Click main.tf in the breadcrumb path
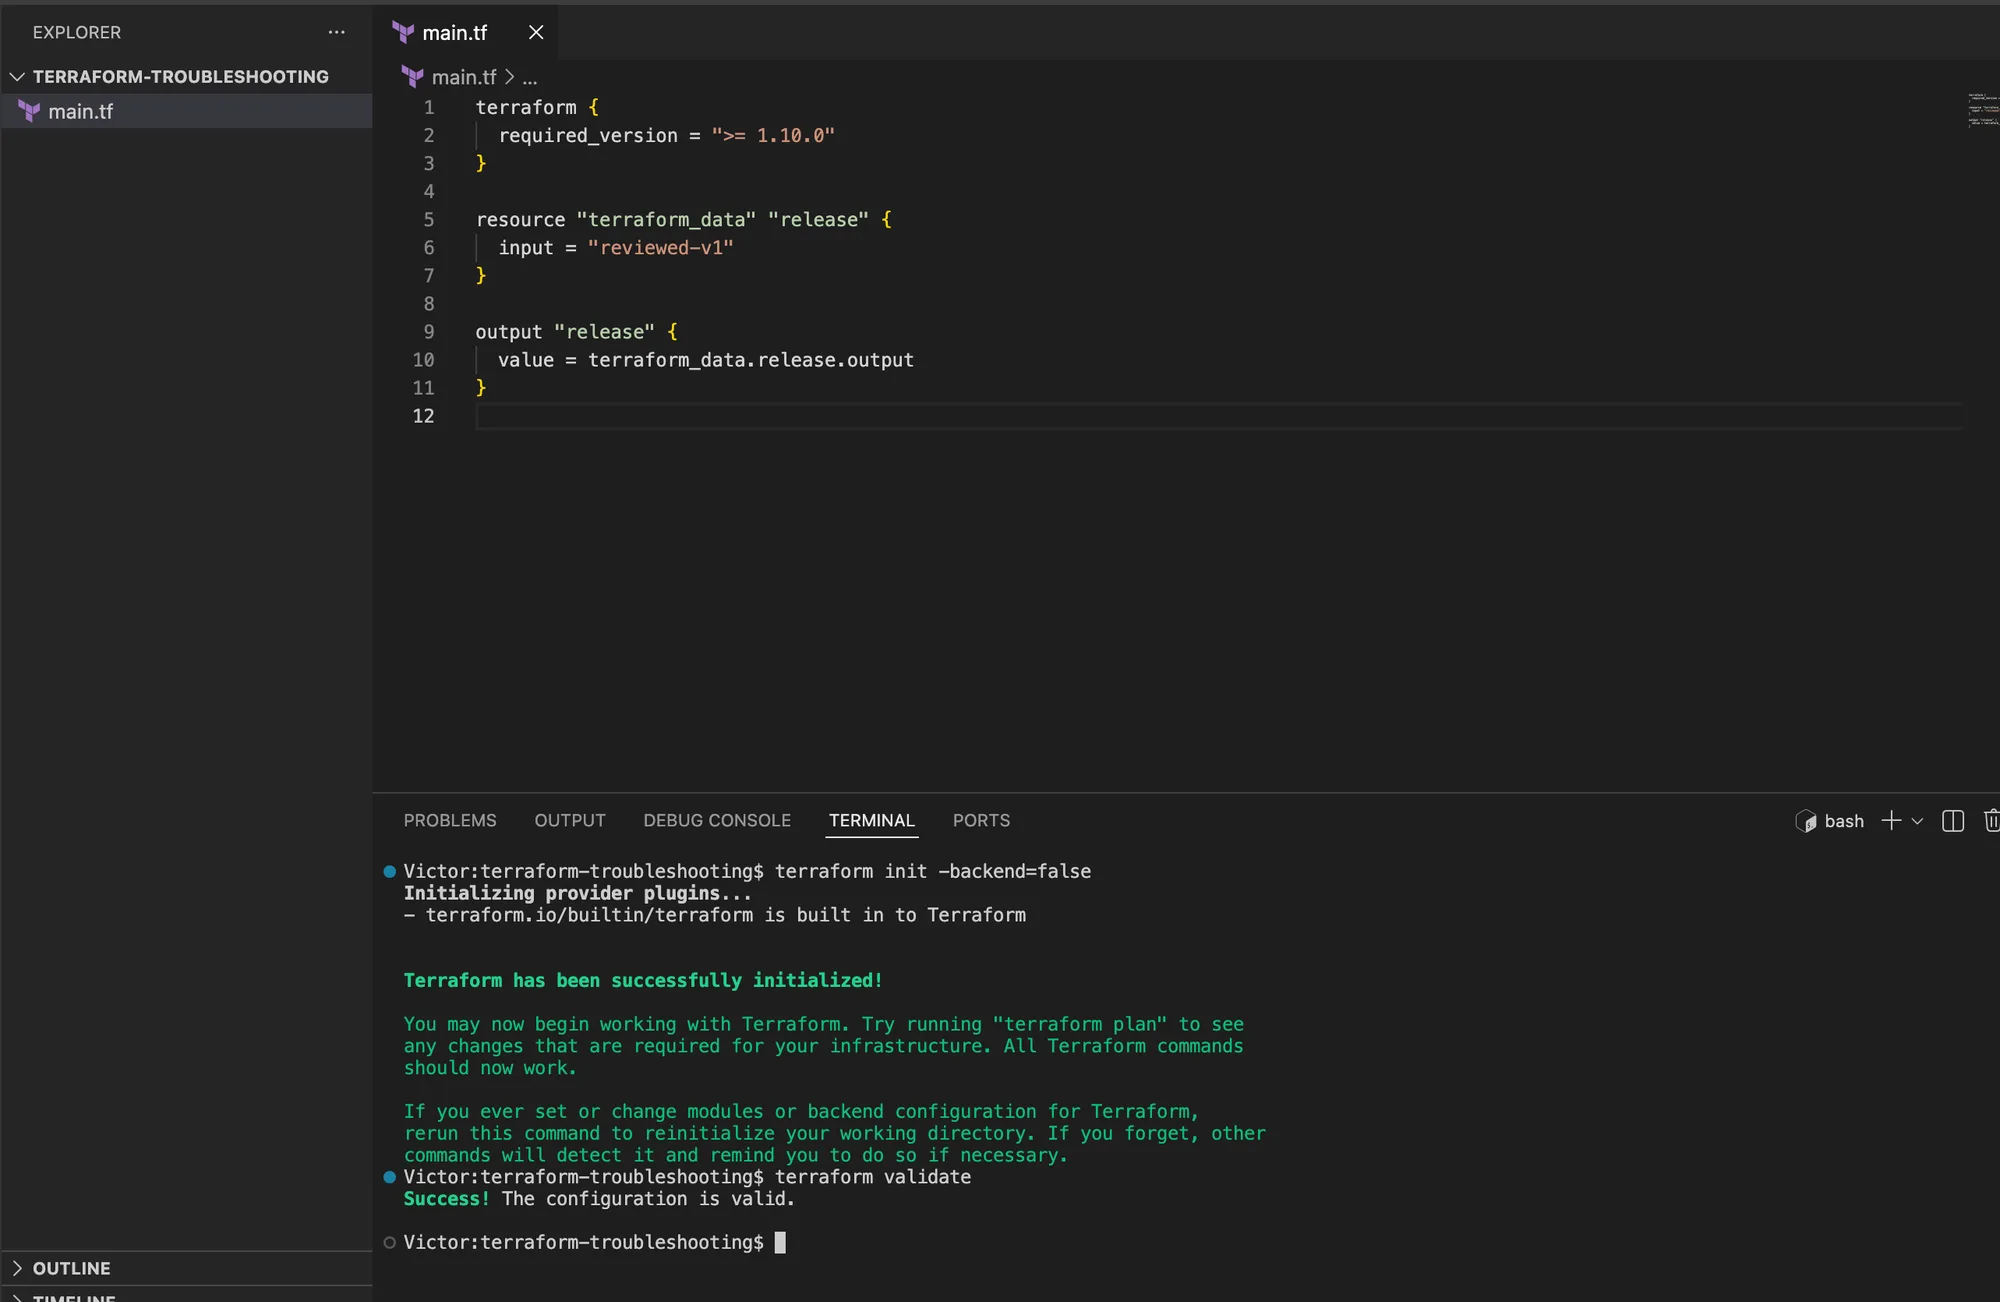This screenshot has width=2000, height=1302. tap(464, 77)
